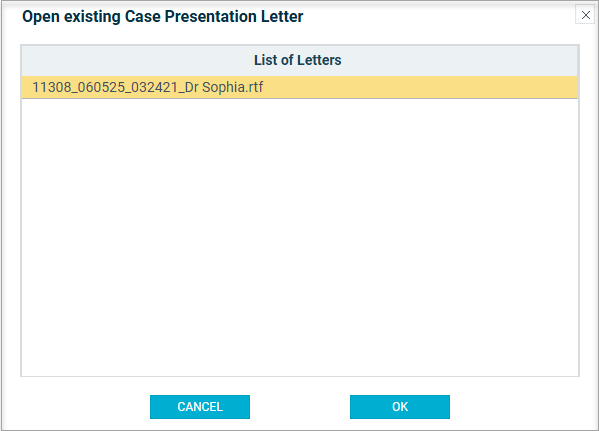Pick the only letter in List of Letters
599x431 pixels.
point(300,87)
